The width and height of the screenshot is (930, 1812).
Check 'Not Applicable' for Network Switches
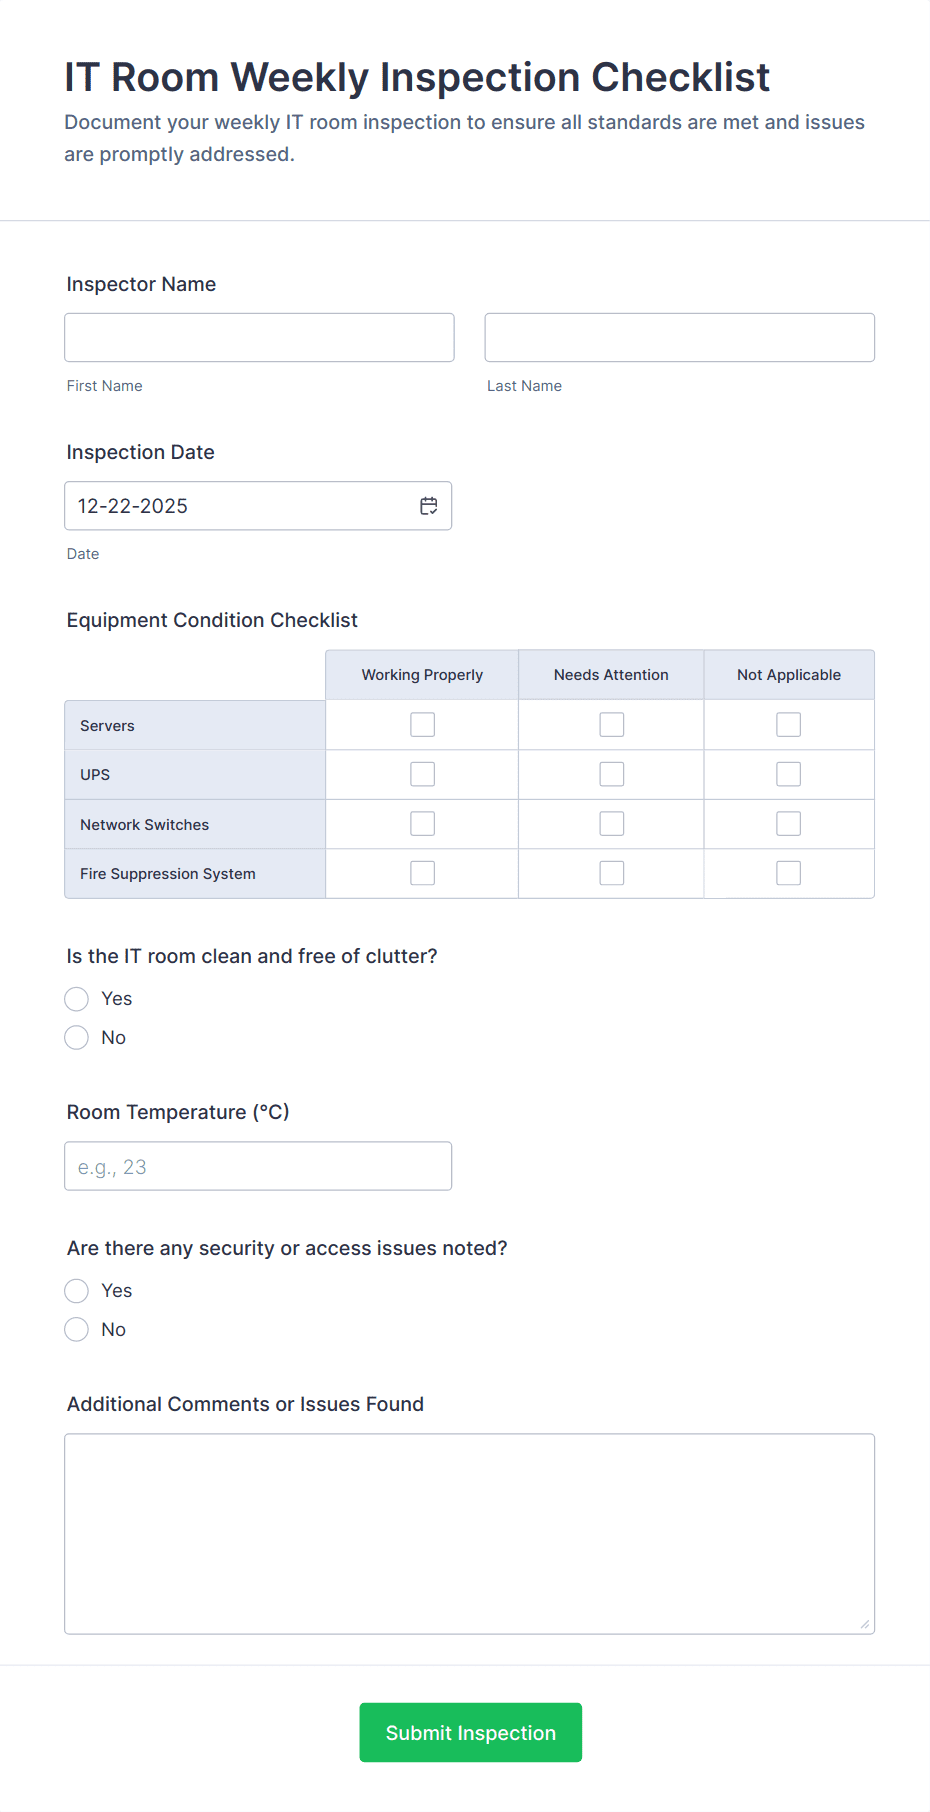click(788, 822)
